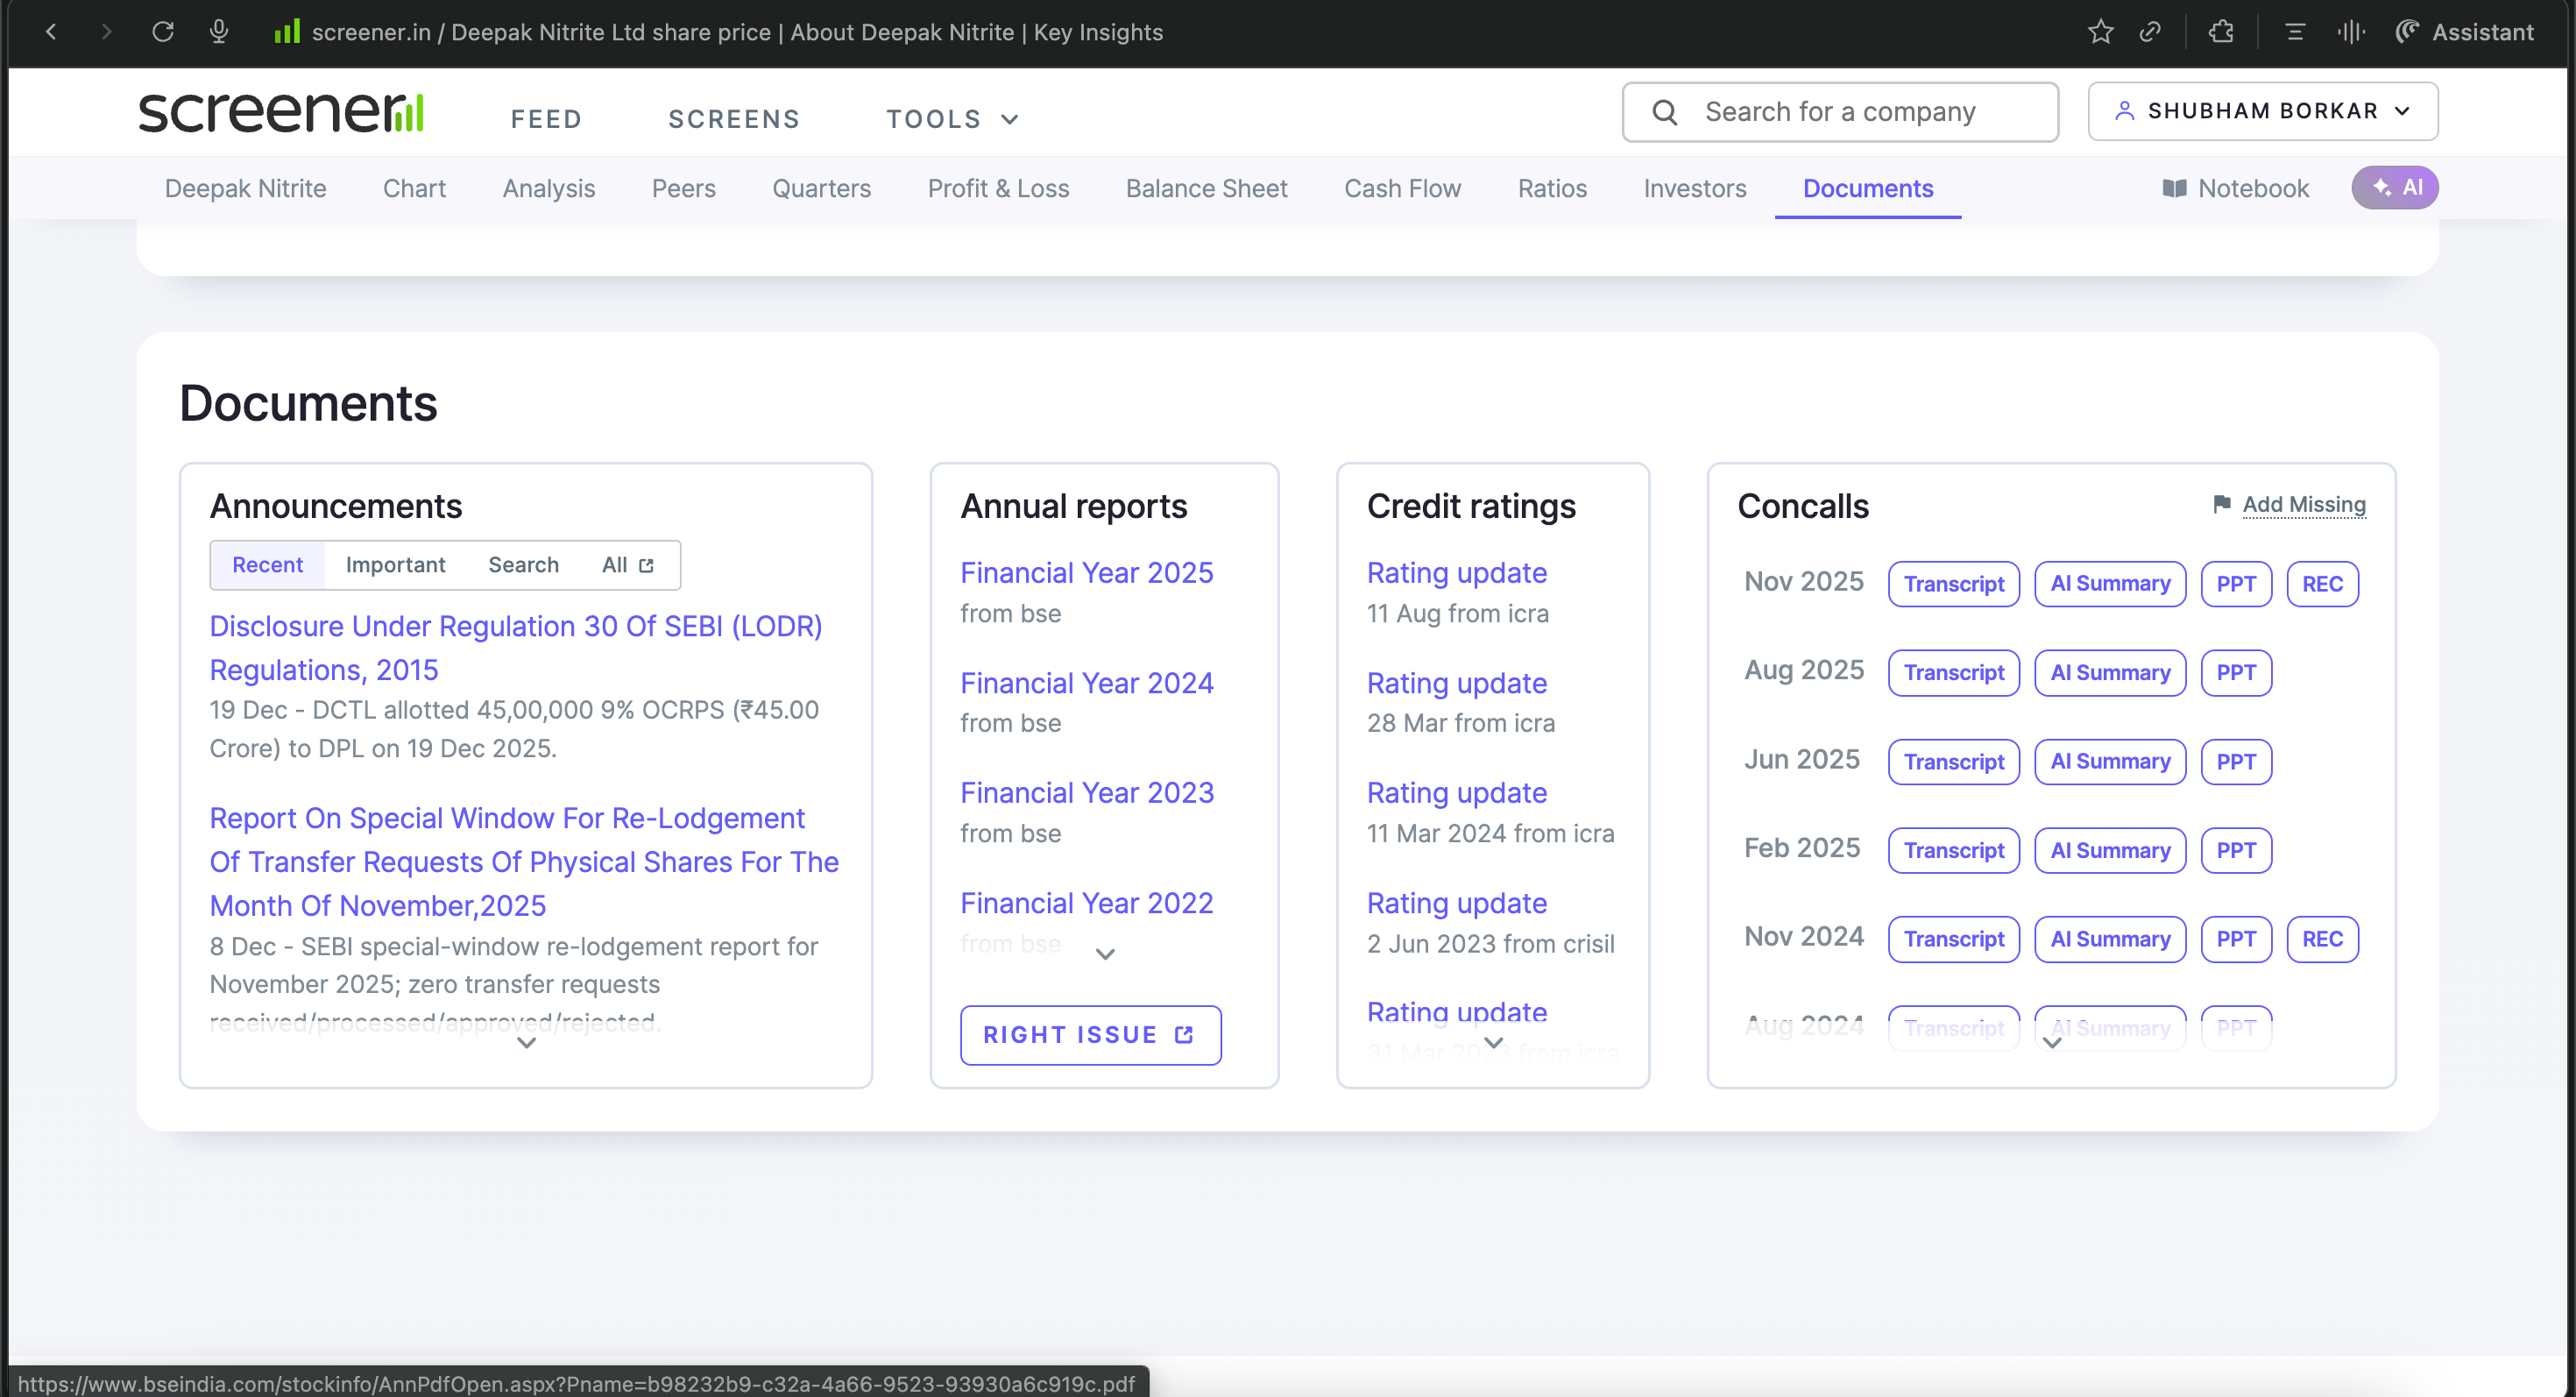The height and width of the screenshot is (1397, 2576).
Task: Open the SHUBHAM BORKAR account dropdown
Action: (x=2262, y=111)
